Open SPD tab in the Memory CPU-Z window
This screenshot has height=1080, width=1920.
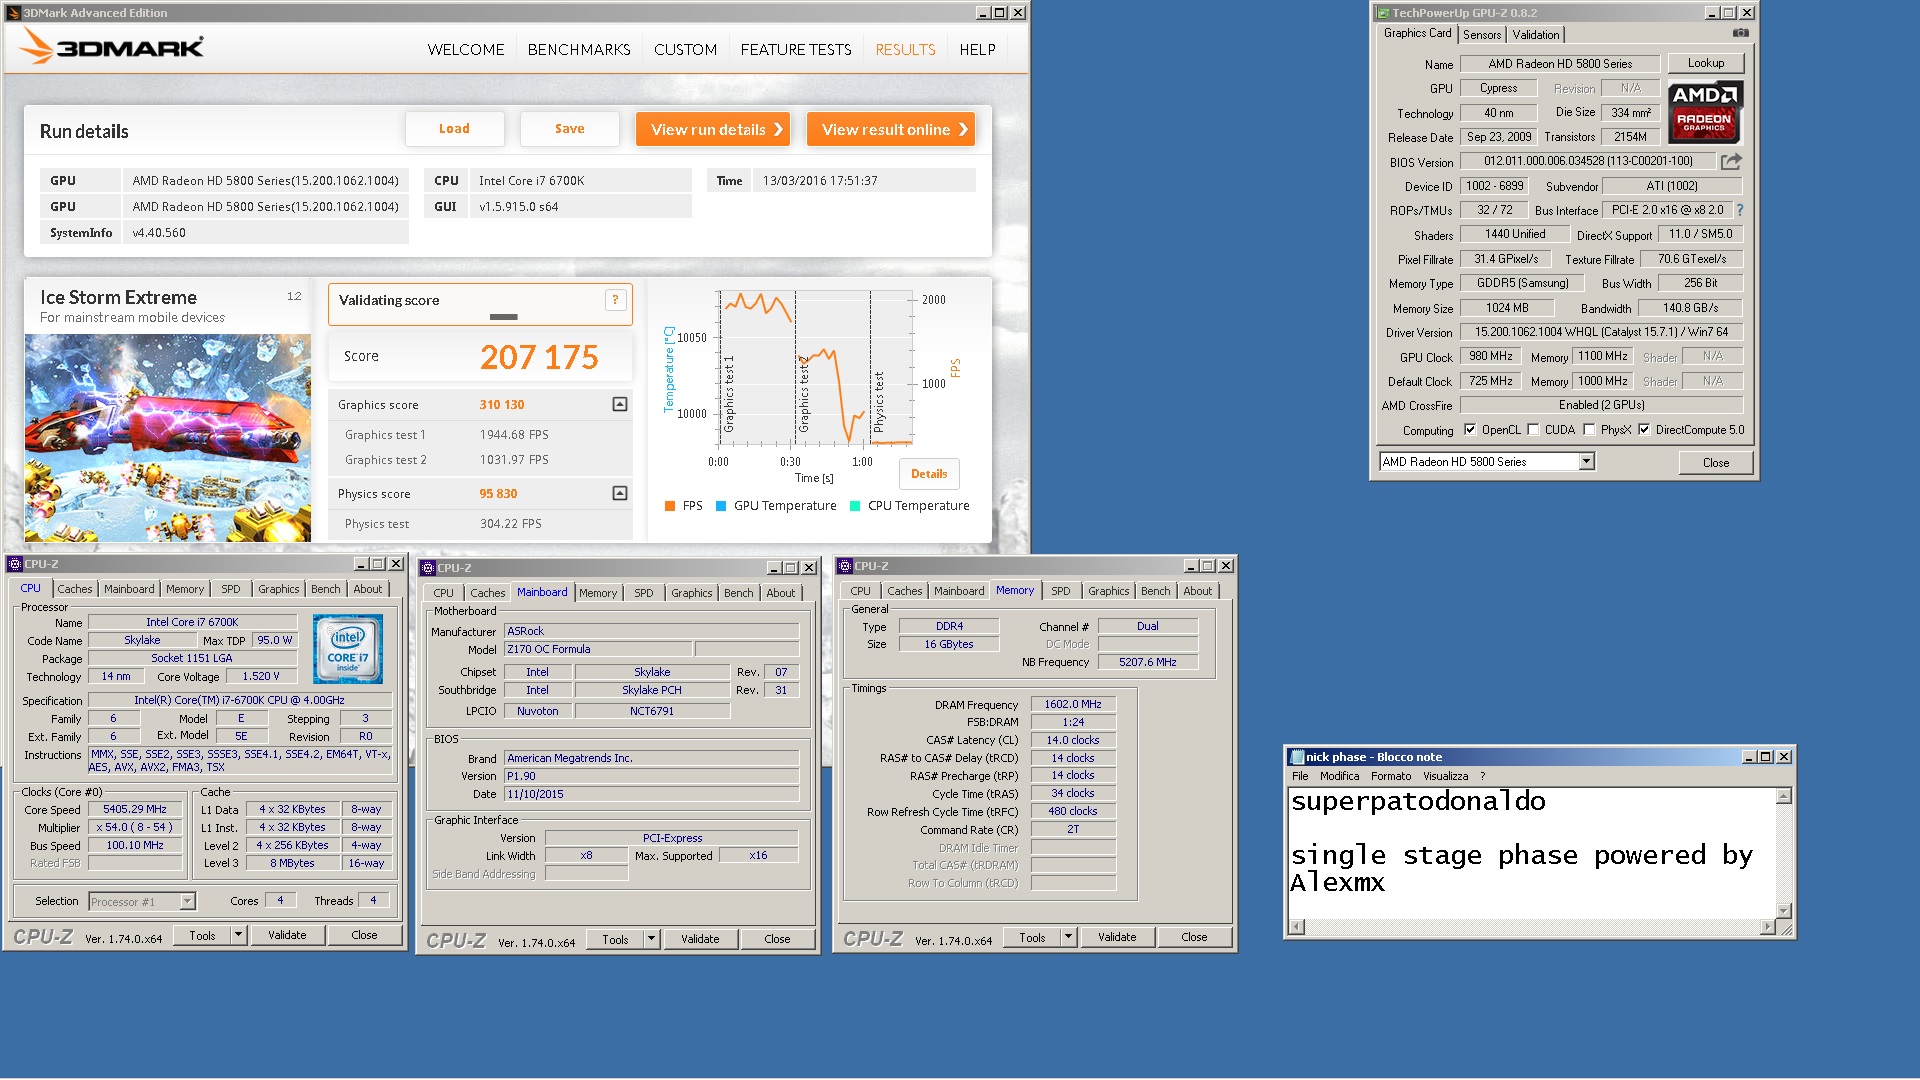(x=1061, y=591)
